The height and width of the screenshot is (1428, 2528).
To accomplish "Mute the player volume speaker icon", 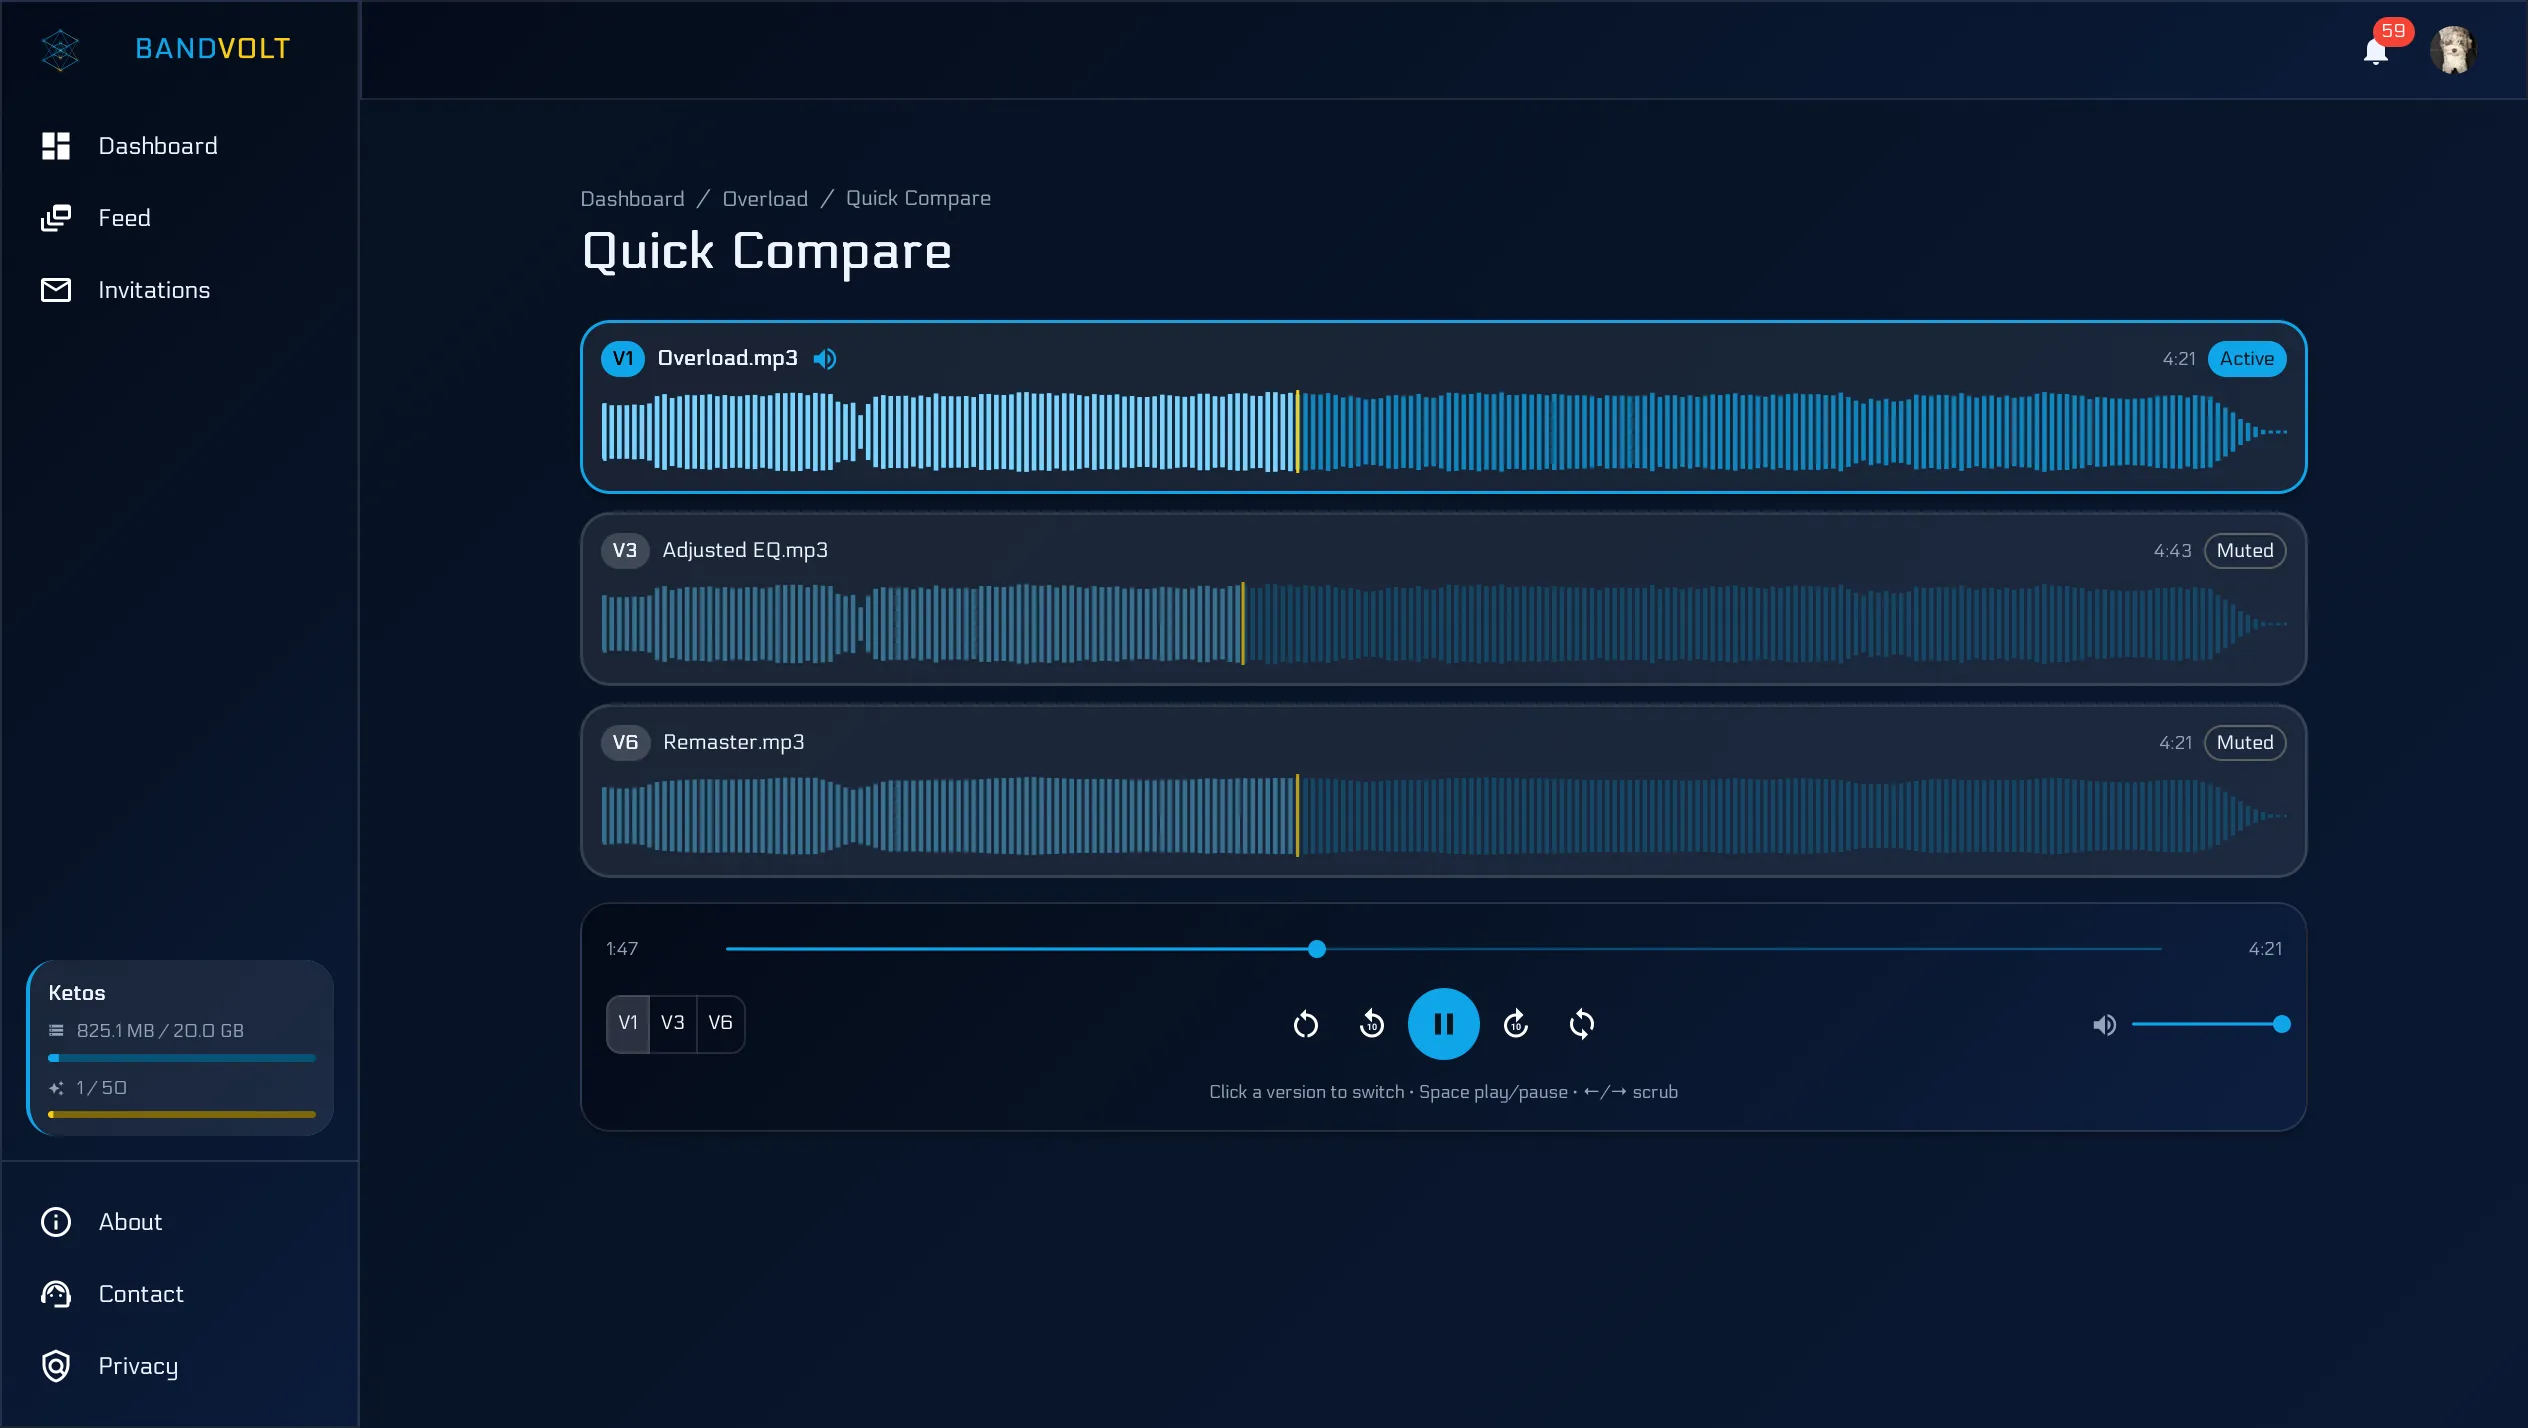I will pyautogui.click(x=2104, y=1025).
